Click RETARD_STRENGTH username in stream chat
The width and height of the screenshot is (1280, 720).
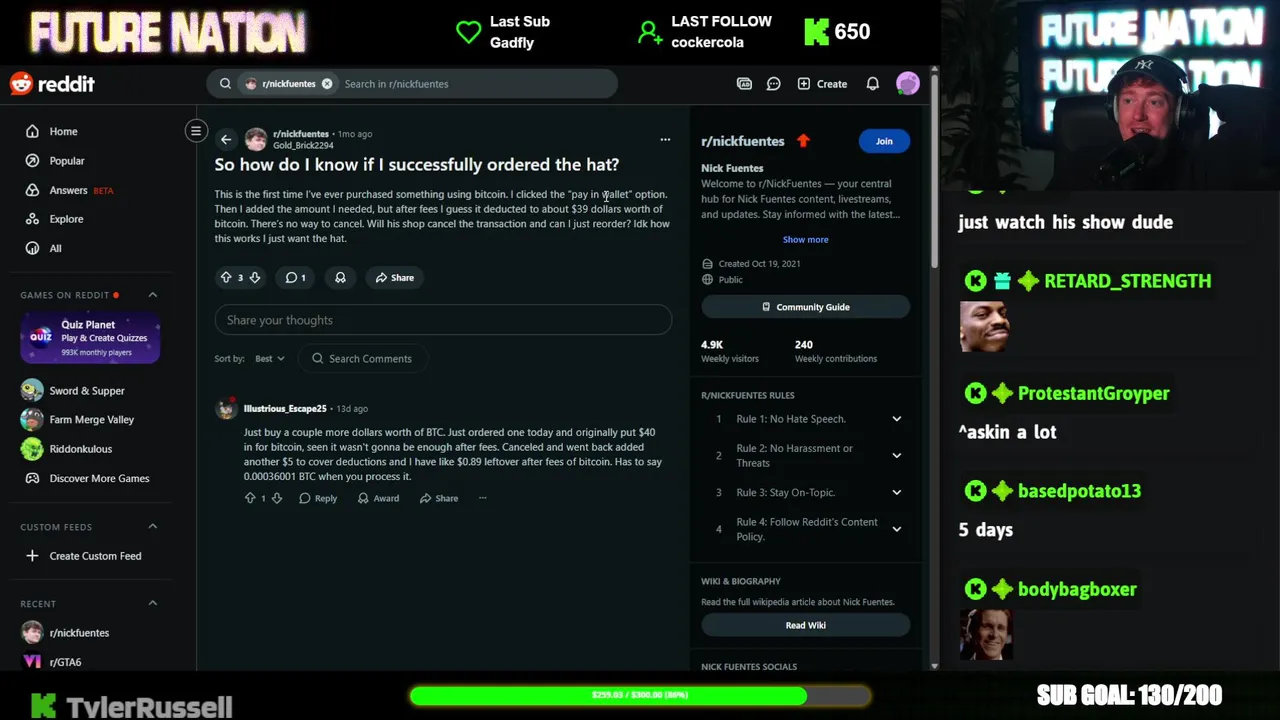click(x=1127, y=281)
